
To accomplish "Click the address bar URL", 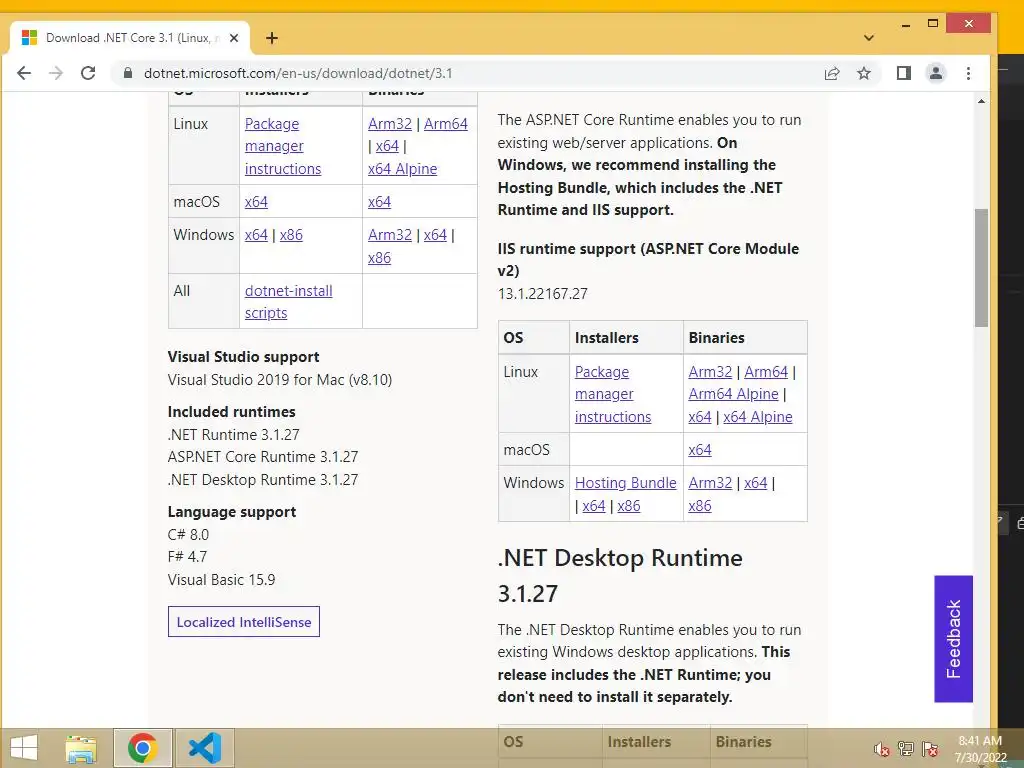I will click(298, 73).
